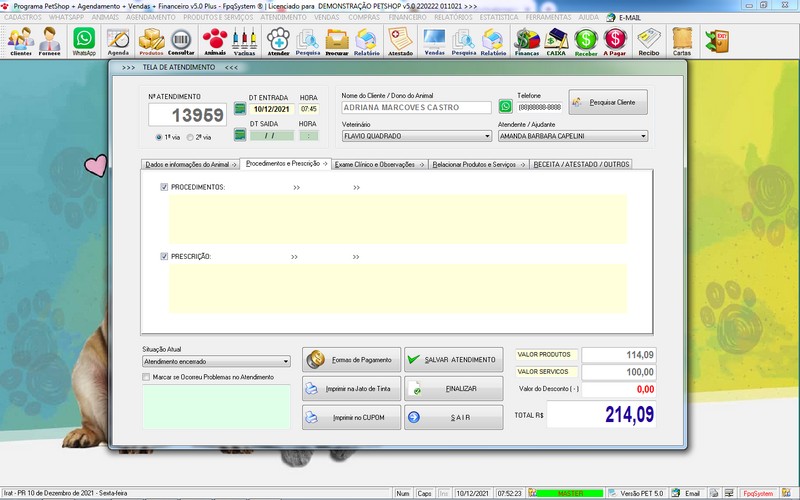Click the Atender paw-plus icon
Image resolution: width=800 pixels, height=500 pixels.
click(279, 41)
